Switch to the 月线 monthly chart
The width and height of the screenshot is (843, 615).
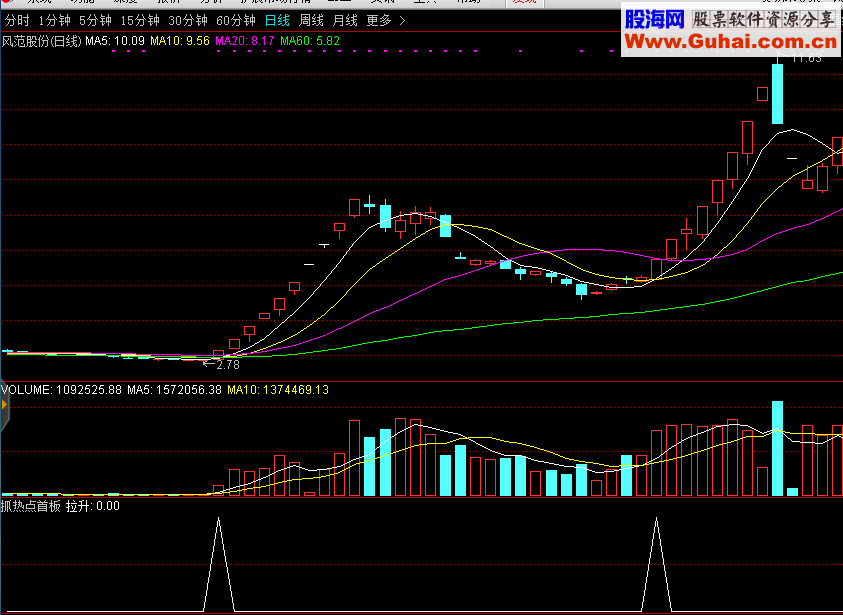pyautogui.click(x=345, y=21)
